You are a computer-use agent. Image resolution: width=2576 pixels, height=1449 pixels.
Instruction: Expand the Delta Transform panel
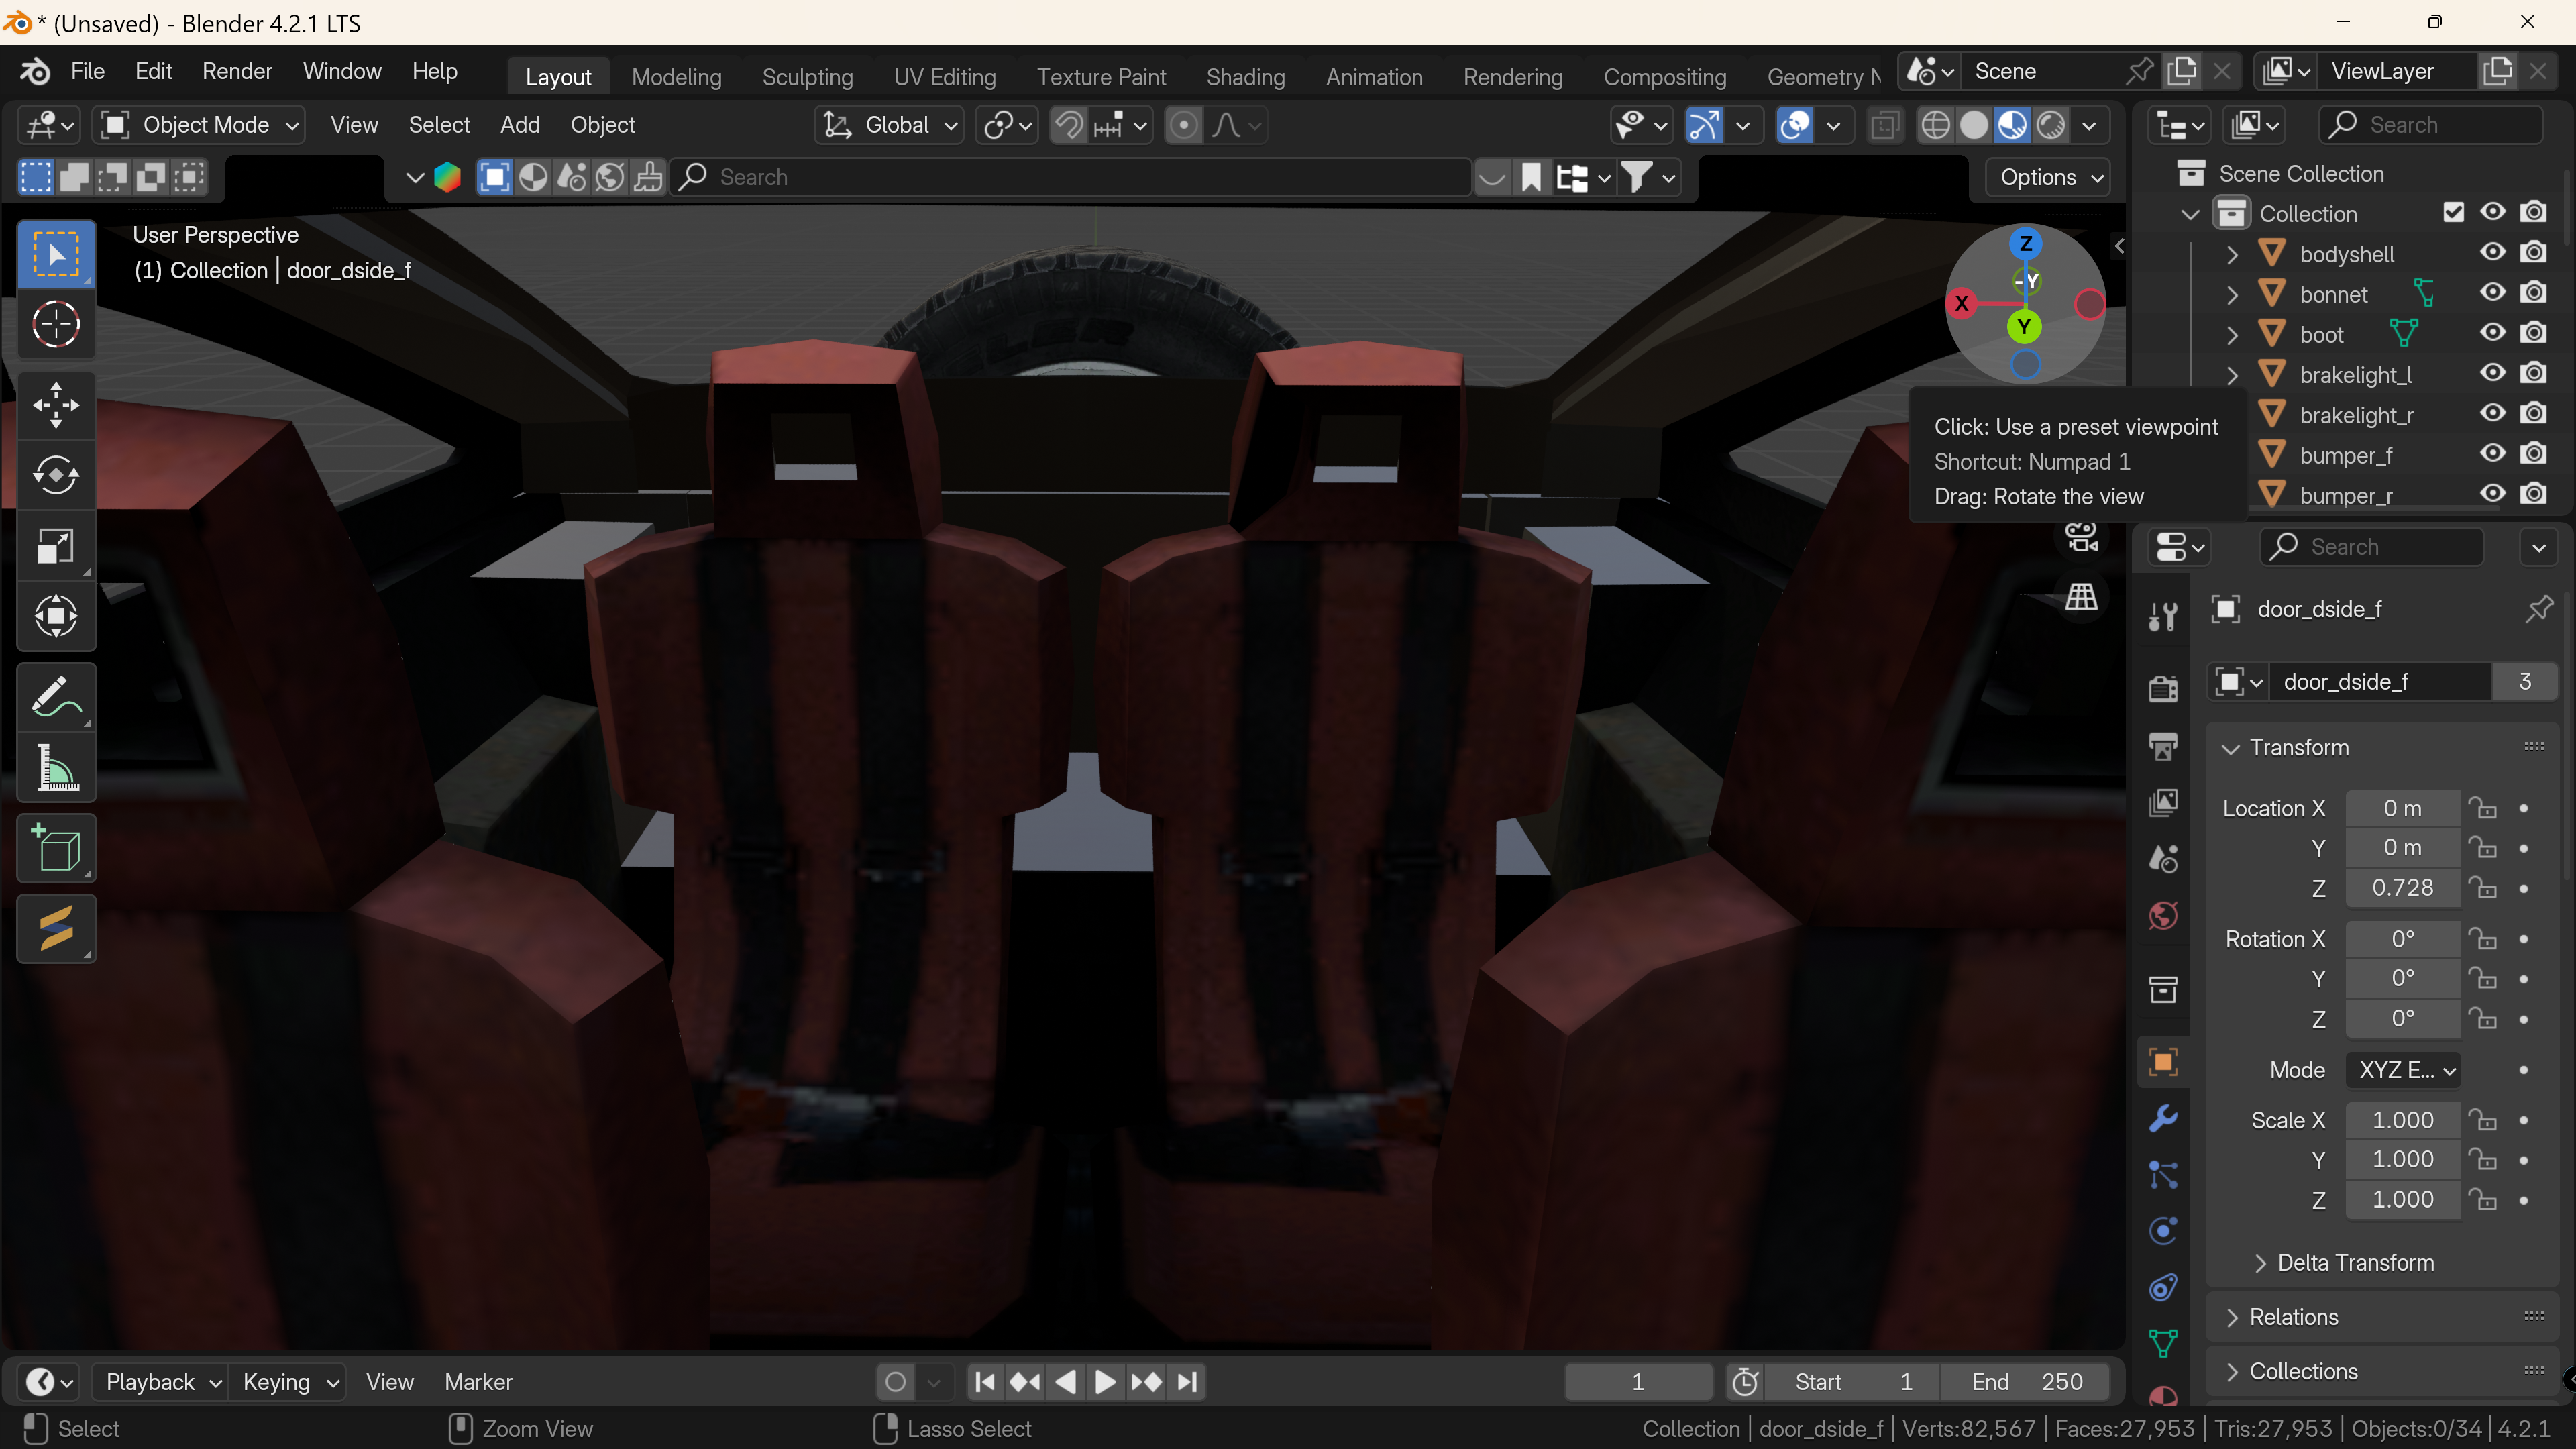2260,1263
